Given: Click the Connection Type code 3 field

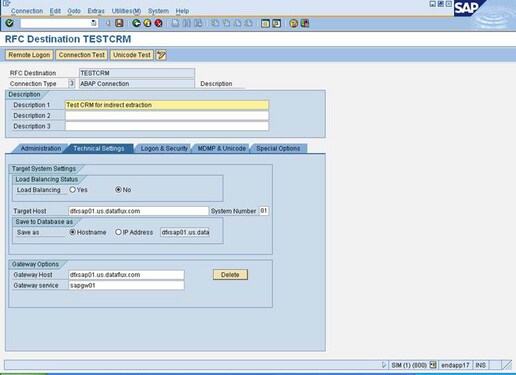Looking at the screenshot, I should tap(71, 84).
